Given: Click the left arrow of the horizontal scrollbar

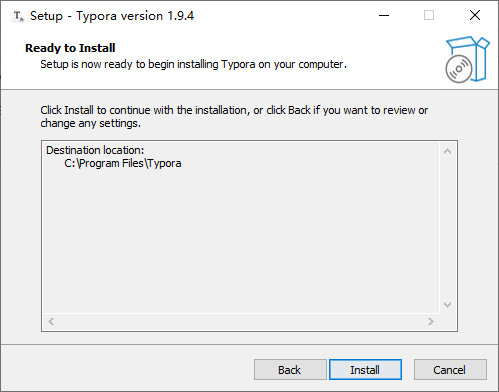Looking at the screenshot, I should click(51, 321).
